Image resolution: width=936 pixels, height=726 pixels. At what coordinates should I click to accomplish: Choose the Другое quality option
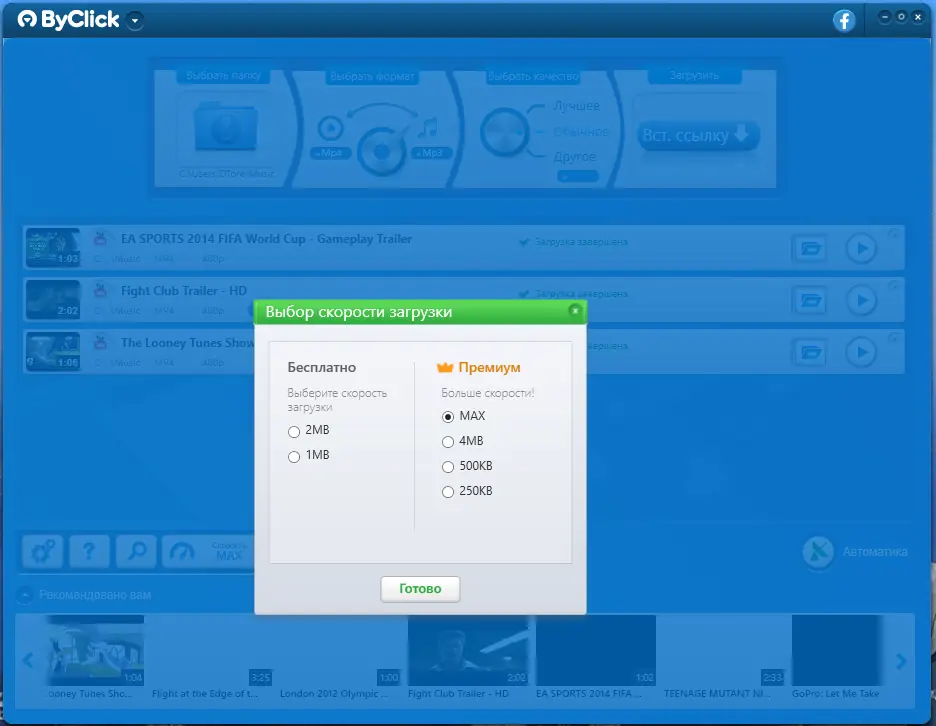pos(575,156)
